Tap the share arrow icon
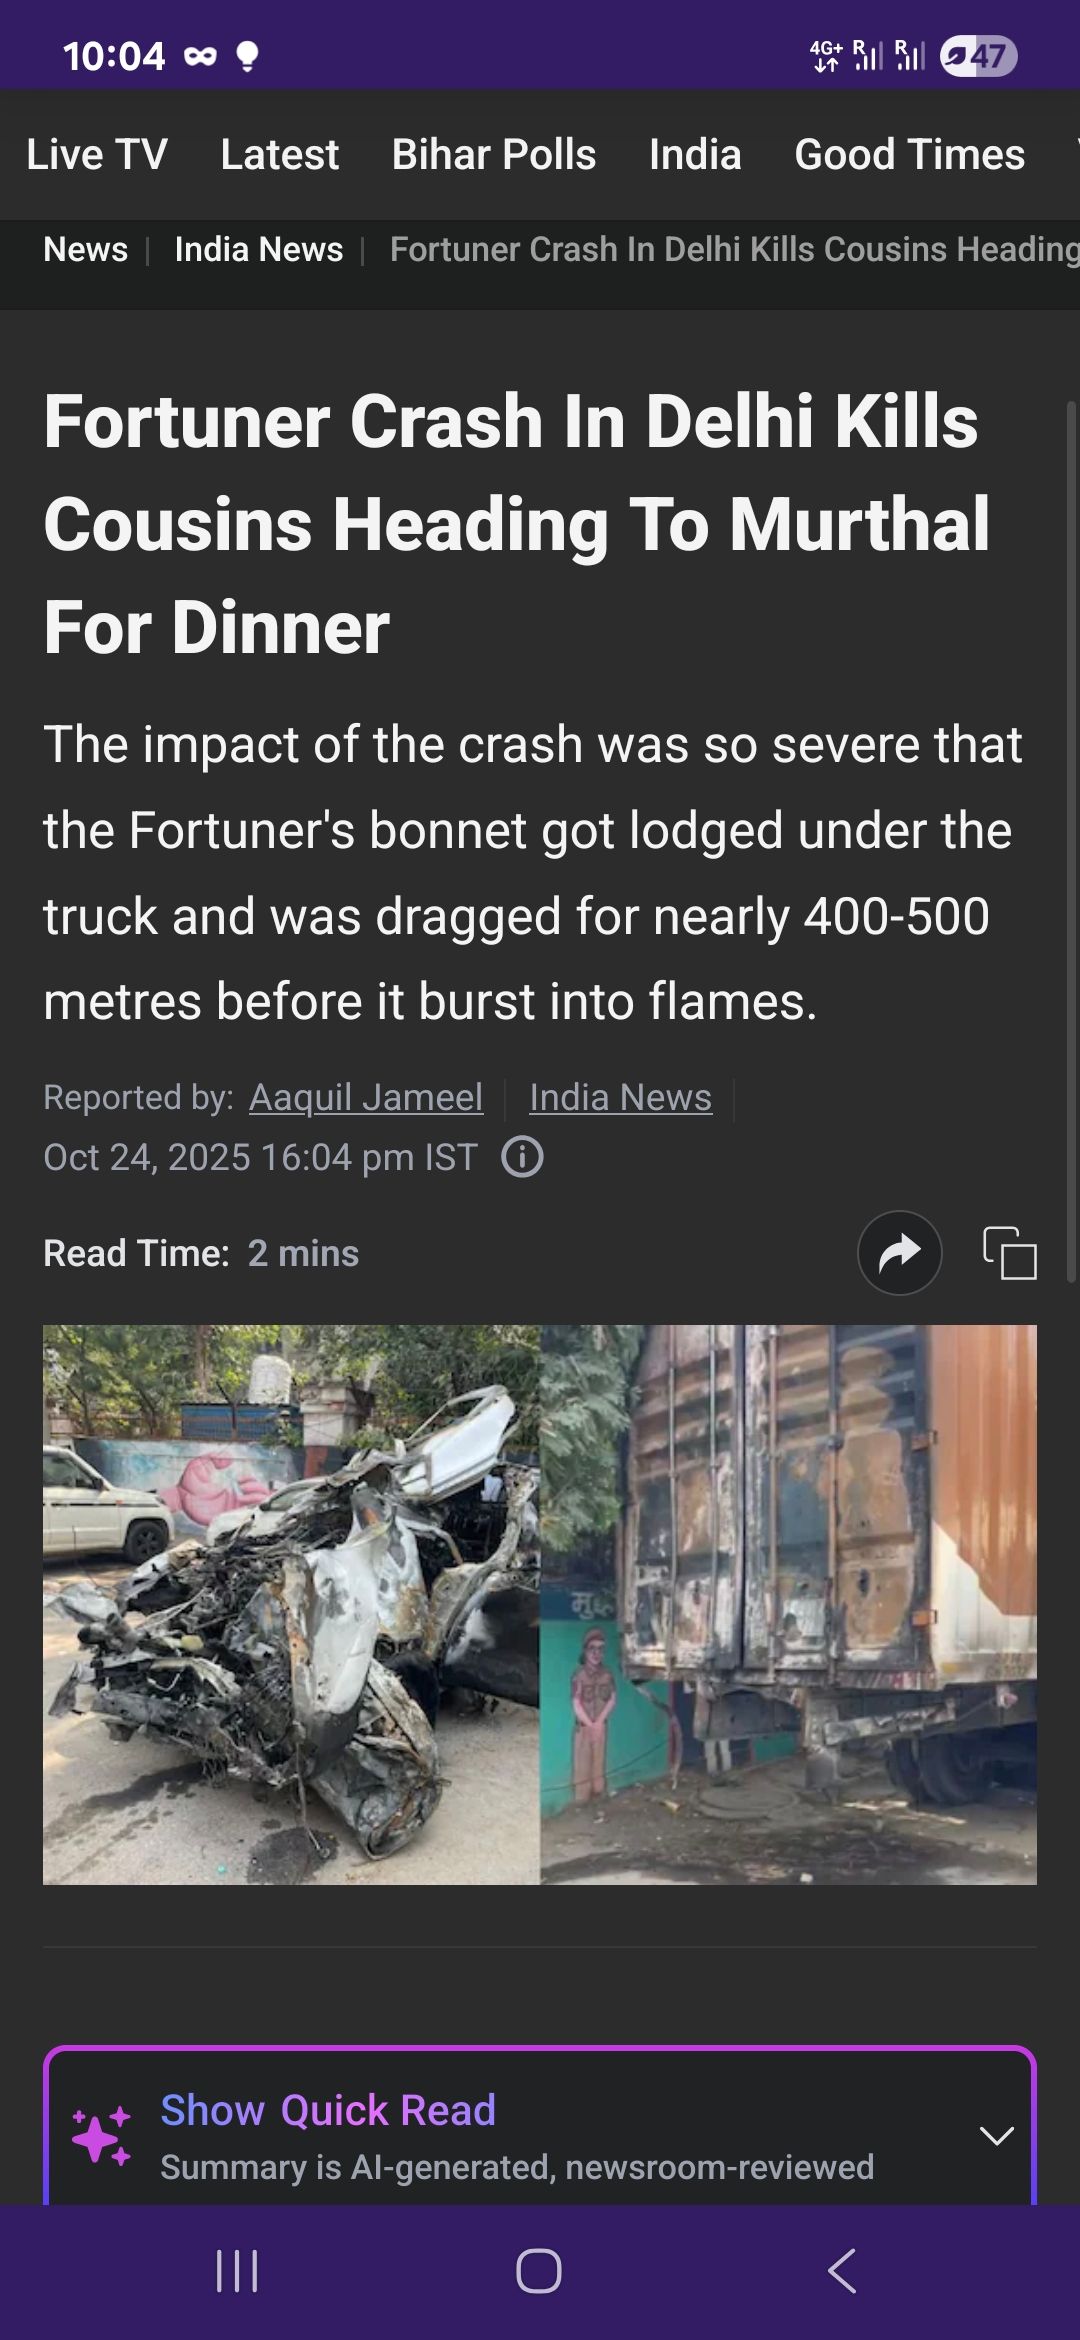This screenshot has width=1080, height=2340. [x=899, y=1253]
